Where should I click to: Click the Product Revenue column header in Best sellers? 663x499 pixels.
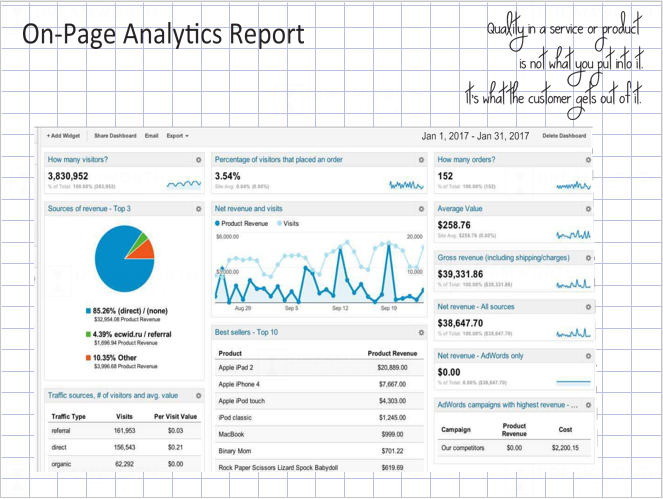click(392, 354)
